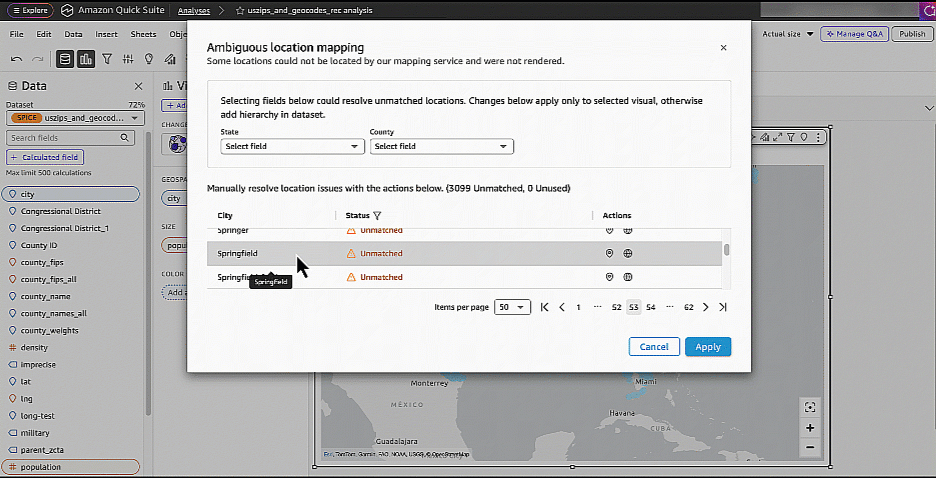Go to next page of results
Viewport: 936px width, 478px height.
click(x=706, y=307)
